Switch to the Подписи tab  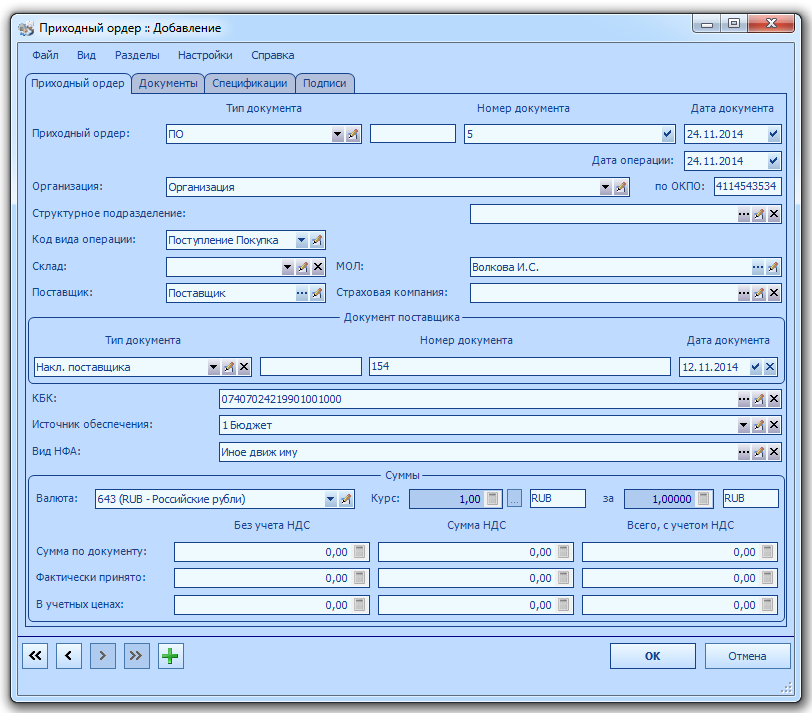point(325,83)
